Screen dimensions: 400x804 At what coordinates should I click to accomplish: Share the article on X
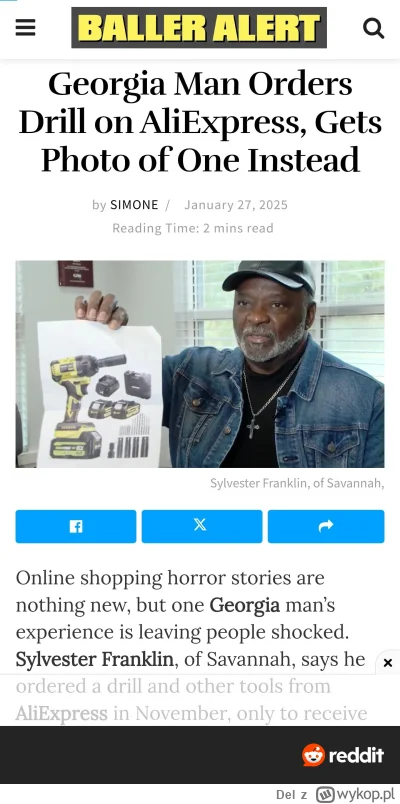pos(202,526)
